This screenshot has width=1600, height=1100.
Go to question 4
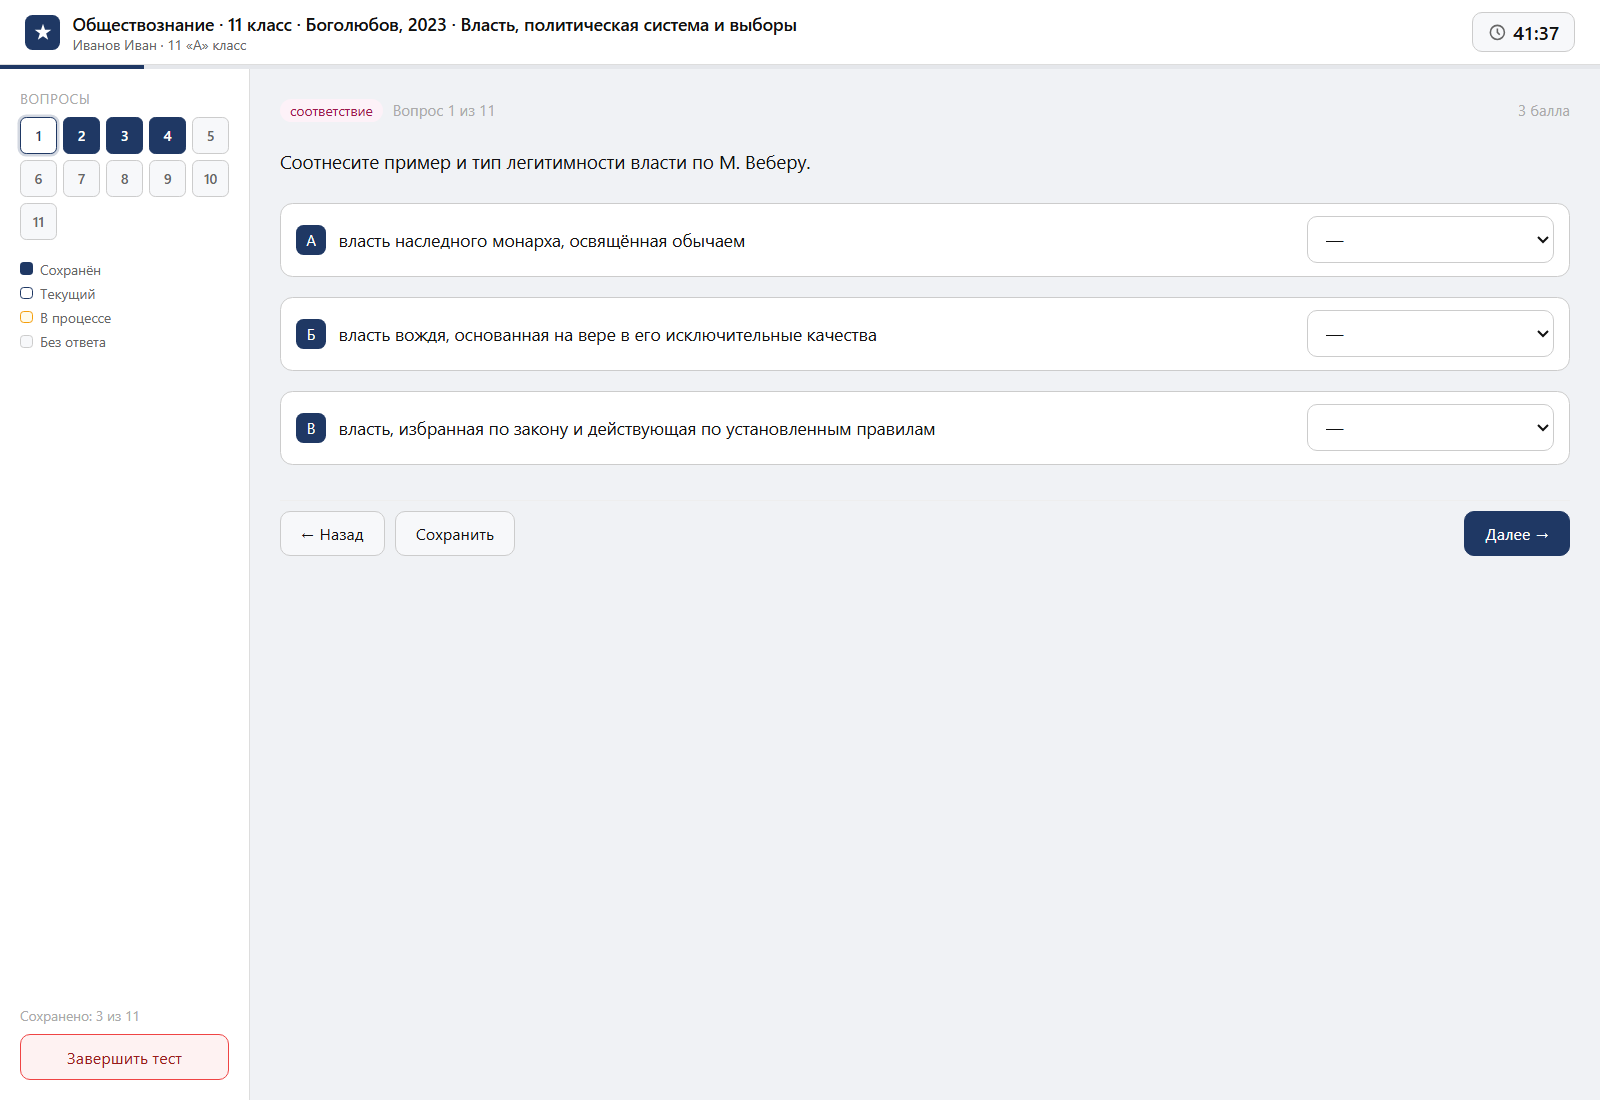[167, 136]
